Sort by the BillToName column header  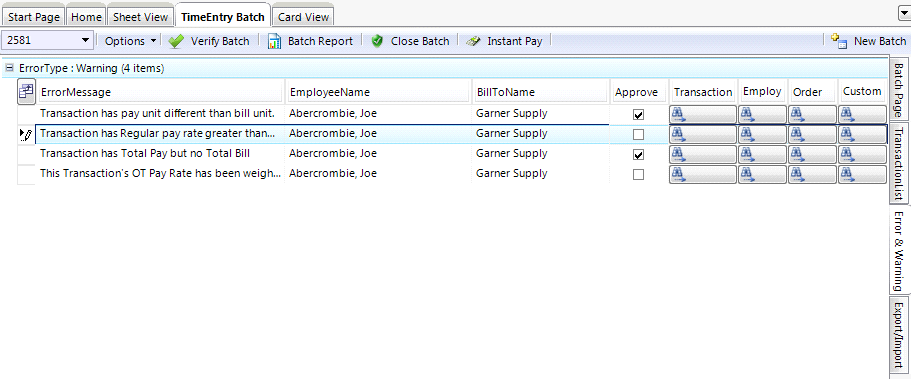point(541,92)
